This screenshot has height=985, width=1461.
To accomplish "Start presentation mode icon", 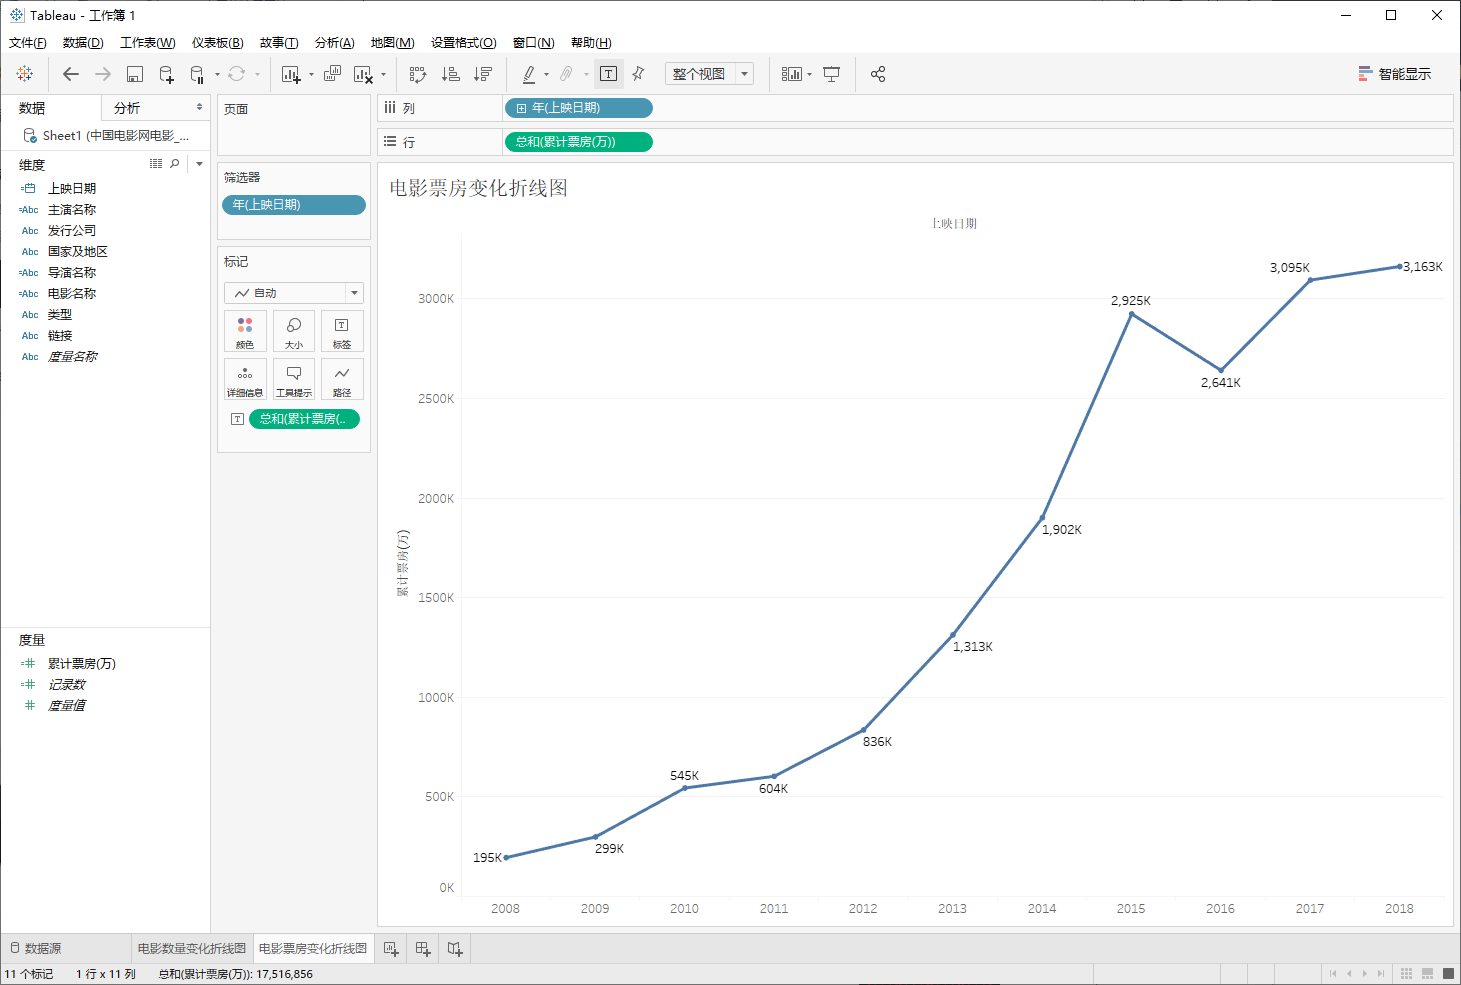I will (x=832, y=74).
